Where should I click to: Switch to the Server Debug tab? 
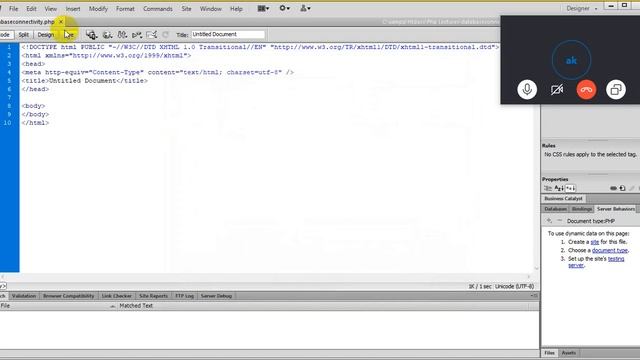(216, 296)
